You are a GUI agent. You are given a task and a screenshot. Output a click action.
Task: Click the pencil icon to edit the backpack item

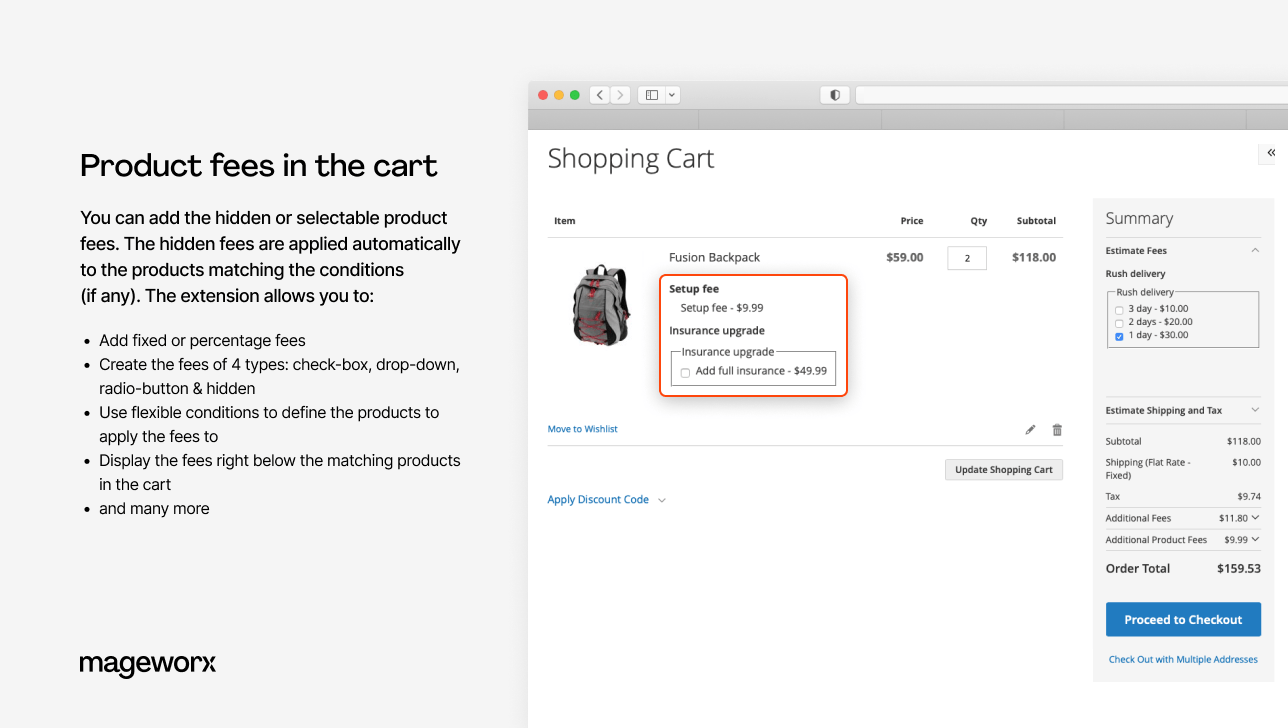(x=1030, y=429)
